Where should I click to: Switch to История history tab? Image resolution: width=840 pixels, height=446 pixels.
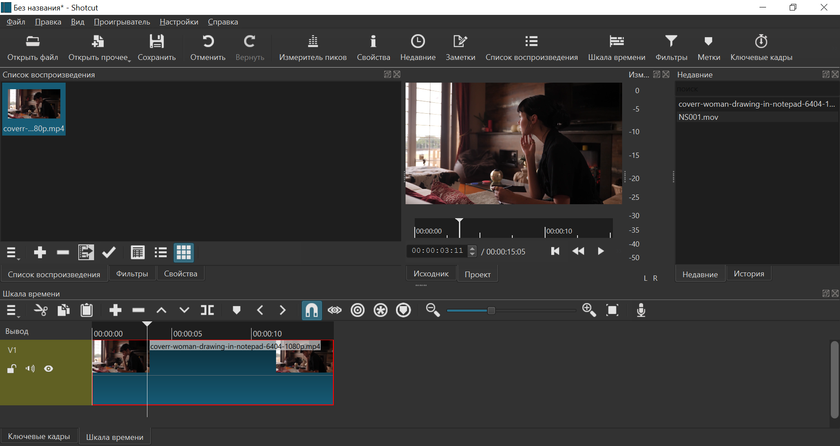(748, 274)
